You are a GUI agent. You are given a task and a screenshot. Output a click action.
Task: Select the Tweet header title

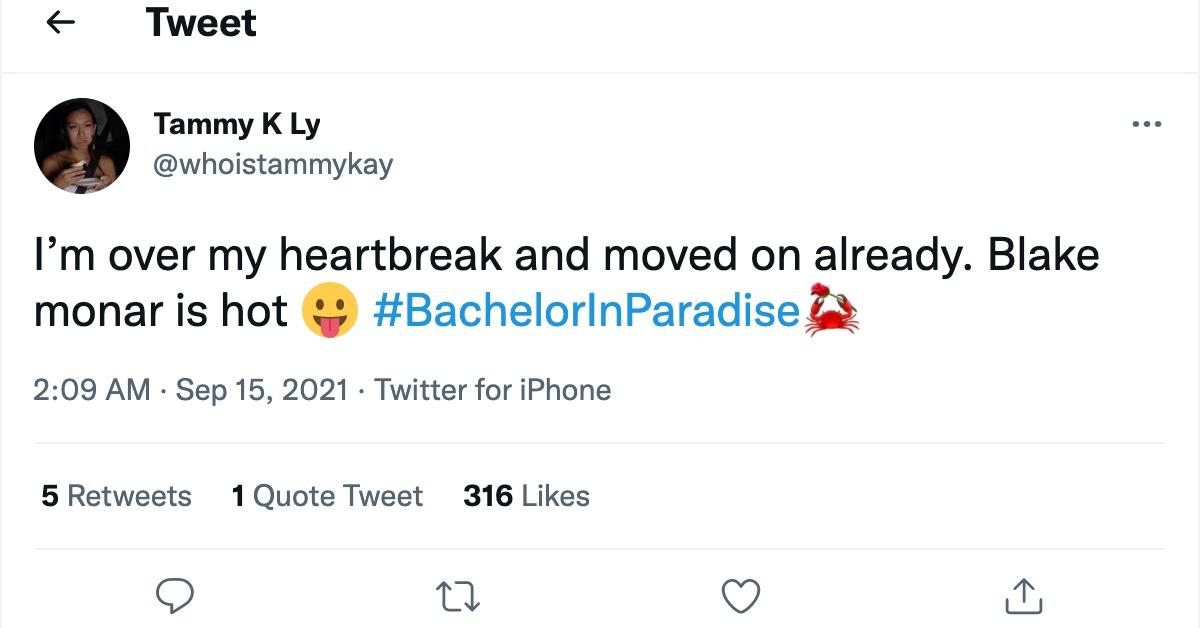click(200, 22)
